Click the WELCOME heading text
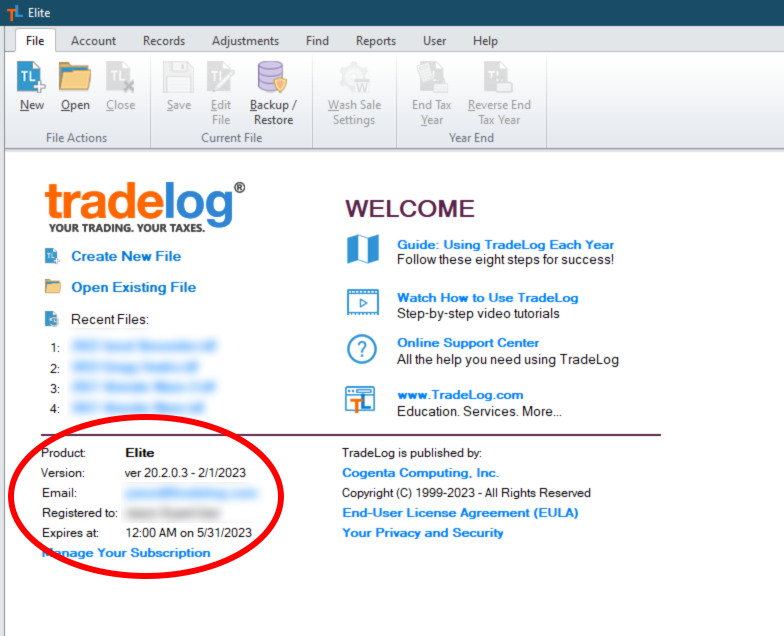This screenshot has width=784, height=636. (x=410, y=208)
